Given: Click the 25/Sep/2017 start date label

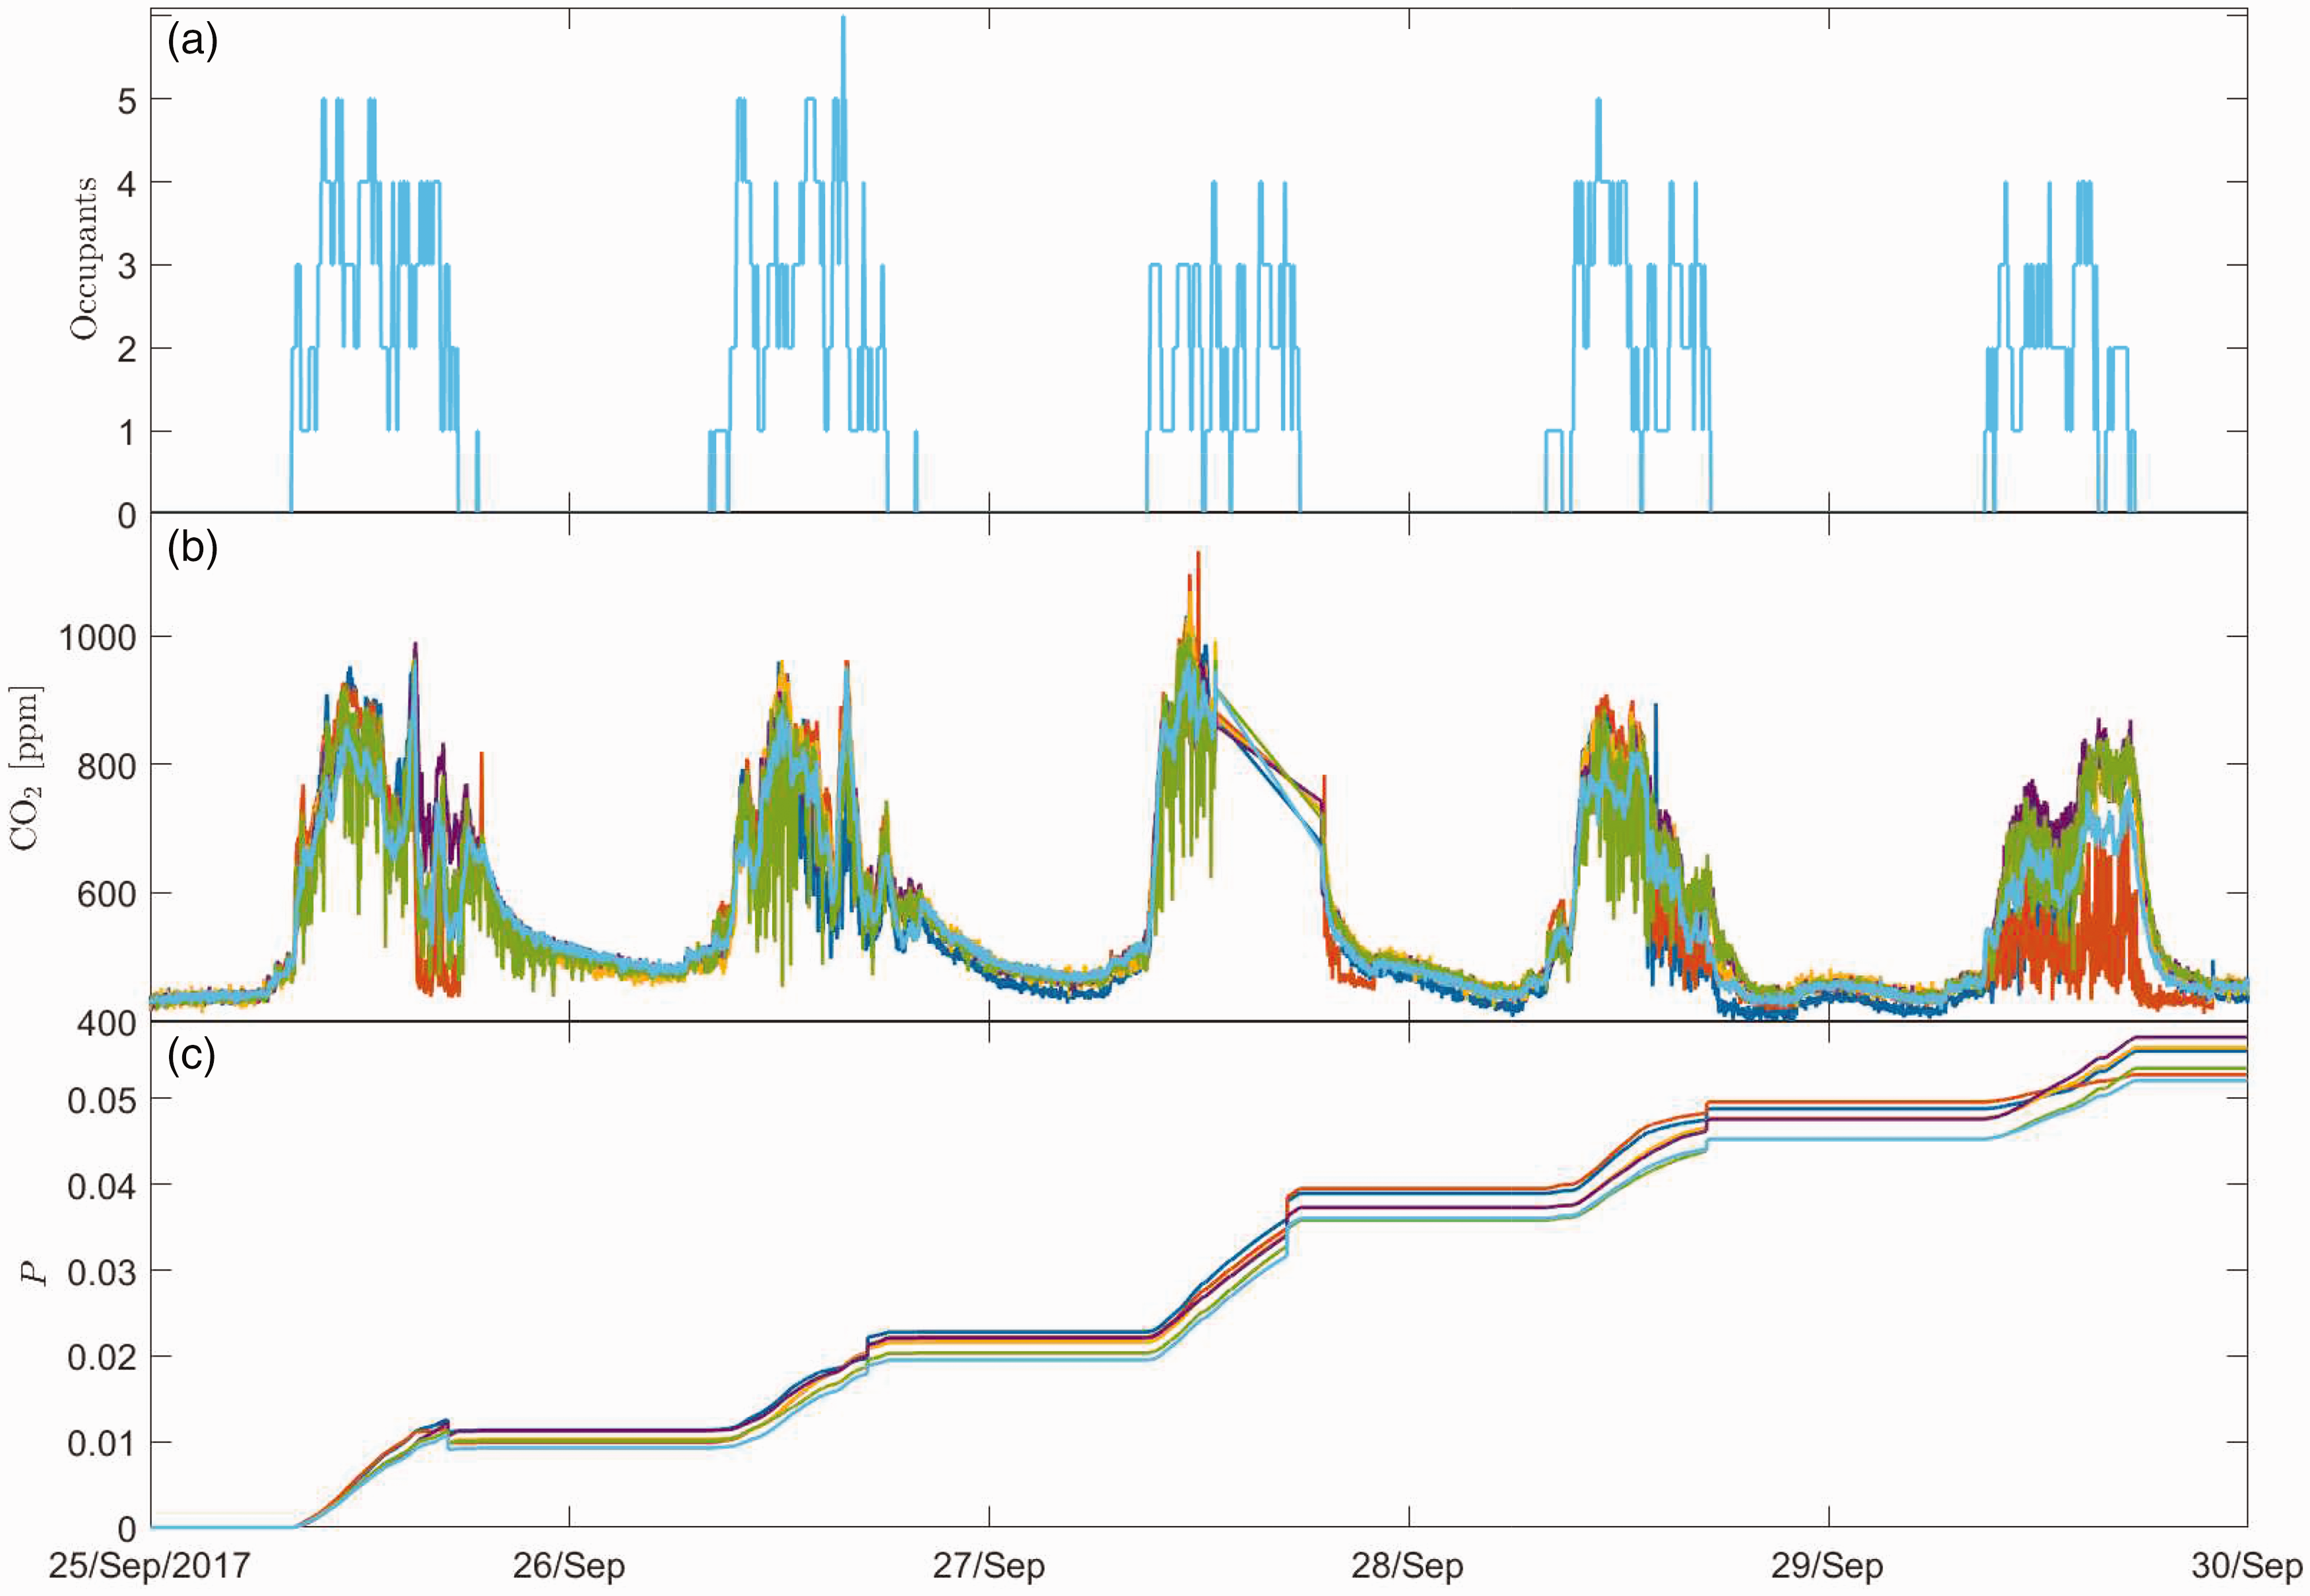Looking at the screenshot, I should pos(150,1566).
